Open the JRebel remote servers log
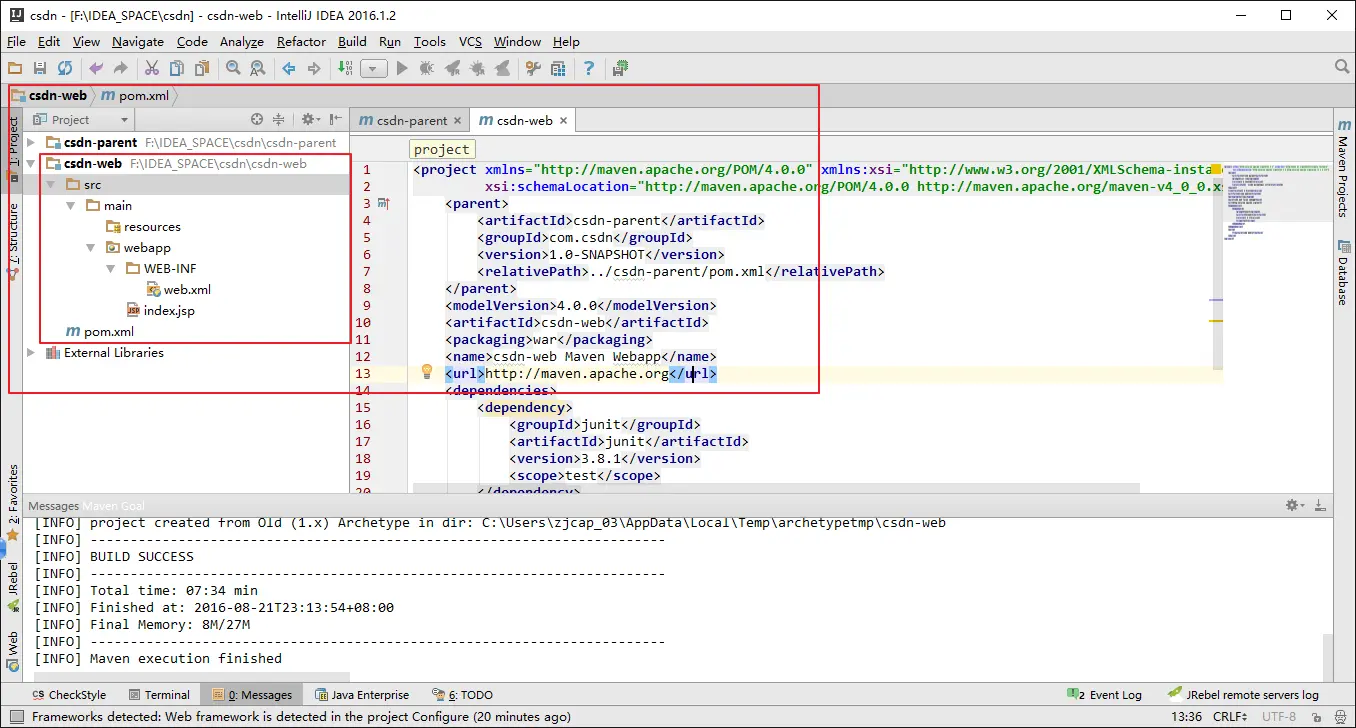 [1243, 695]
